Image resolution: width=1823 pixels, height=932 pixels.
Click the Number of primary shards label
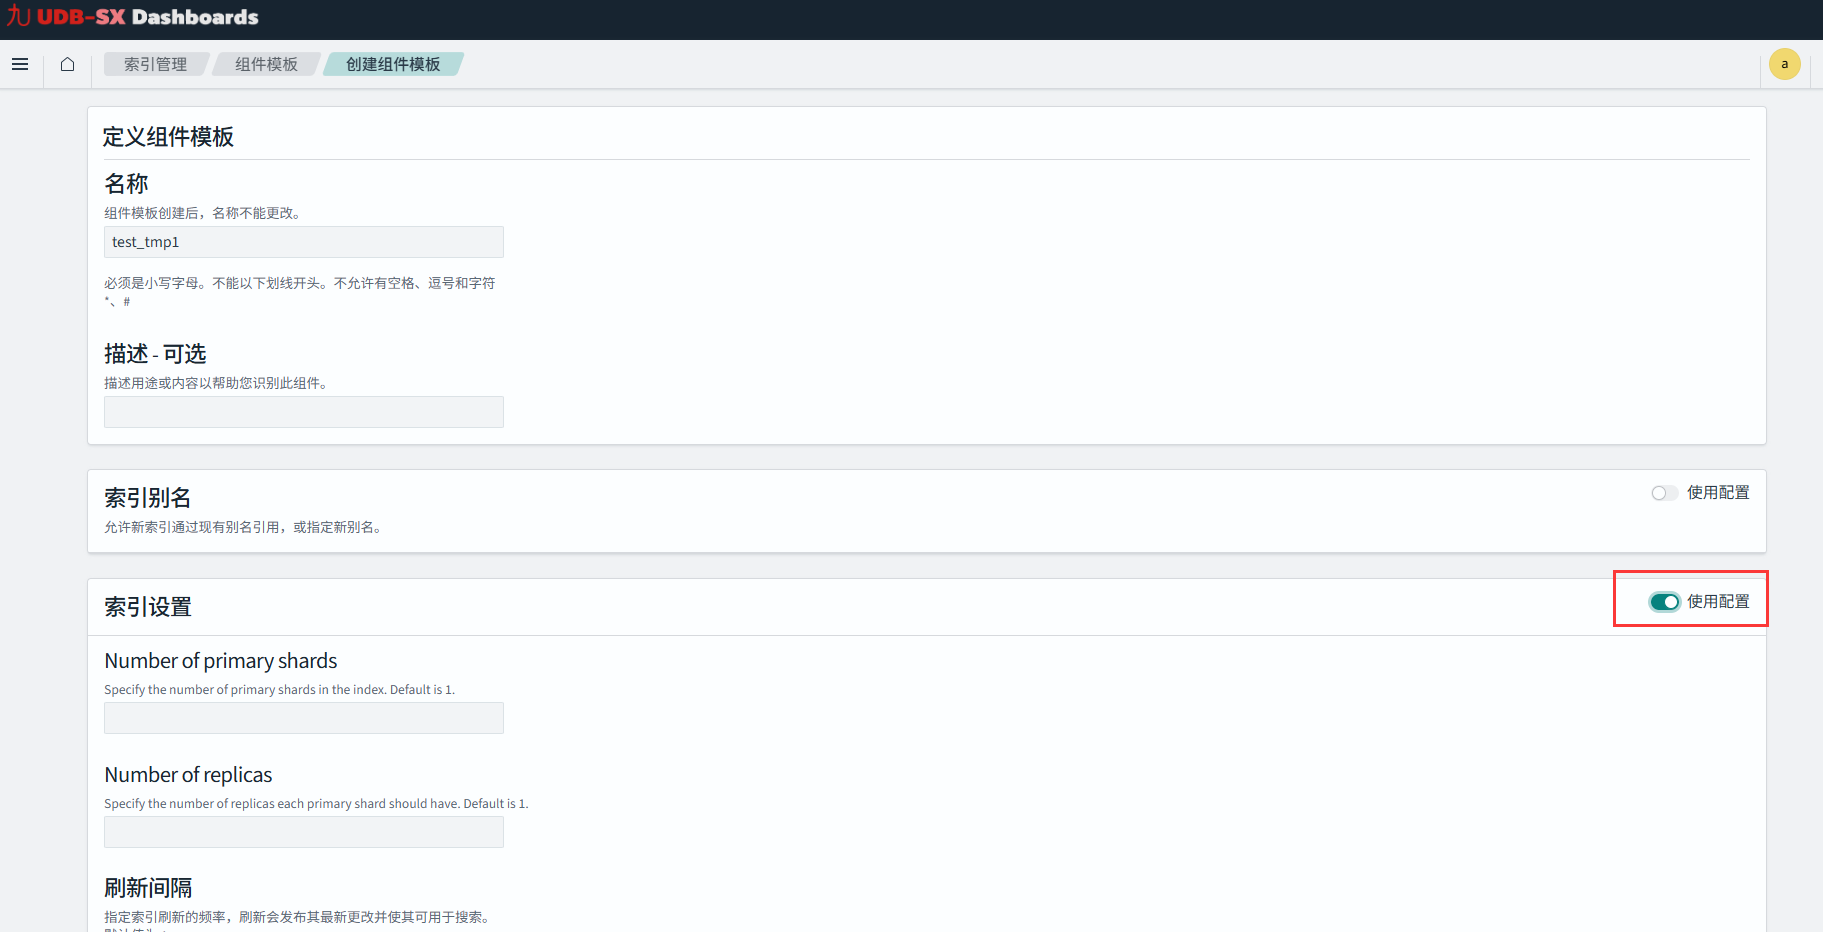[x=221, y=661]
